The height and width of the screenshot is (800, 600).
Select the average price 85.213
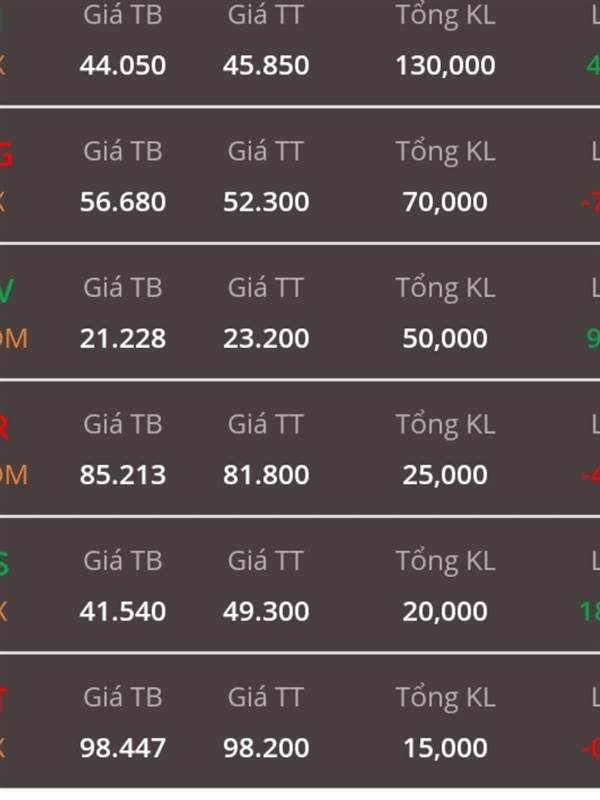[123, 475]
